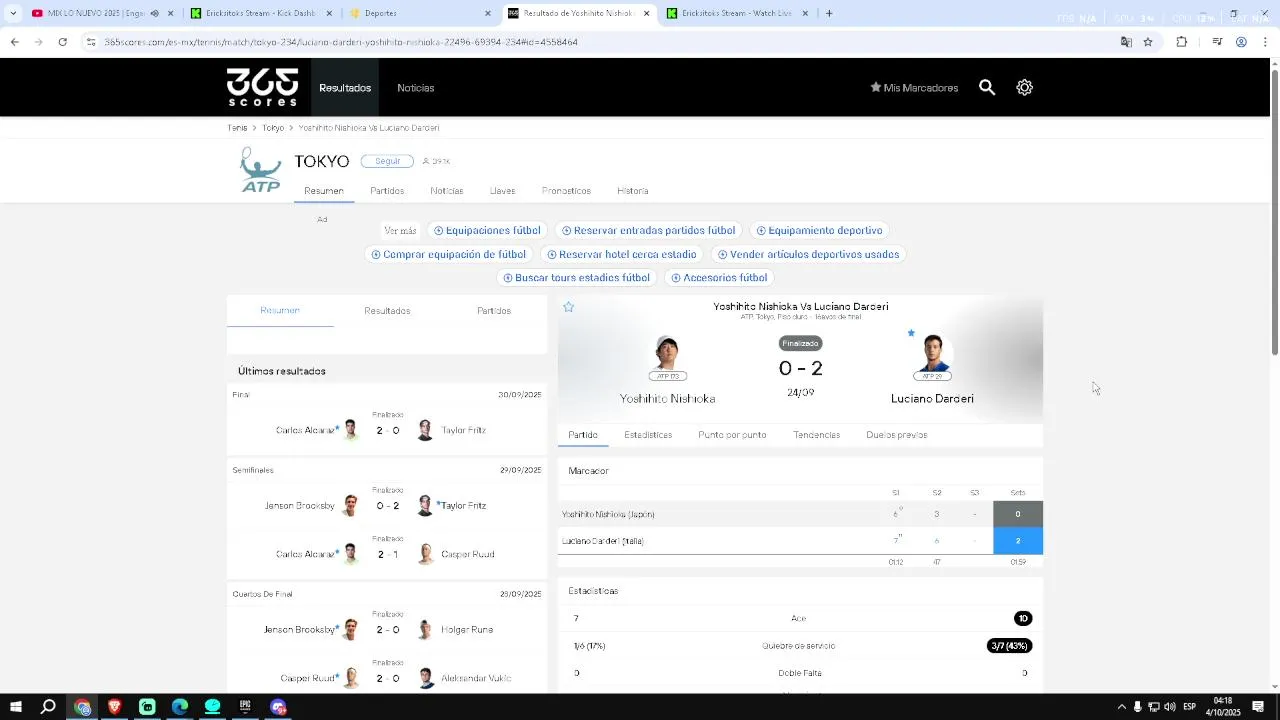Open Windows taskbar search
The image size is (1280, 720).
pyautogui.click(x=48, y=707)
